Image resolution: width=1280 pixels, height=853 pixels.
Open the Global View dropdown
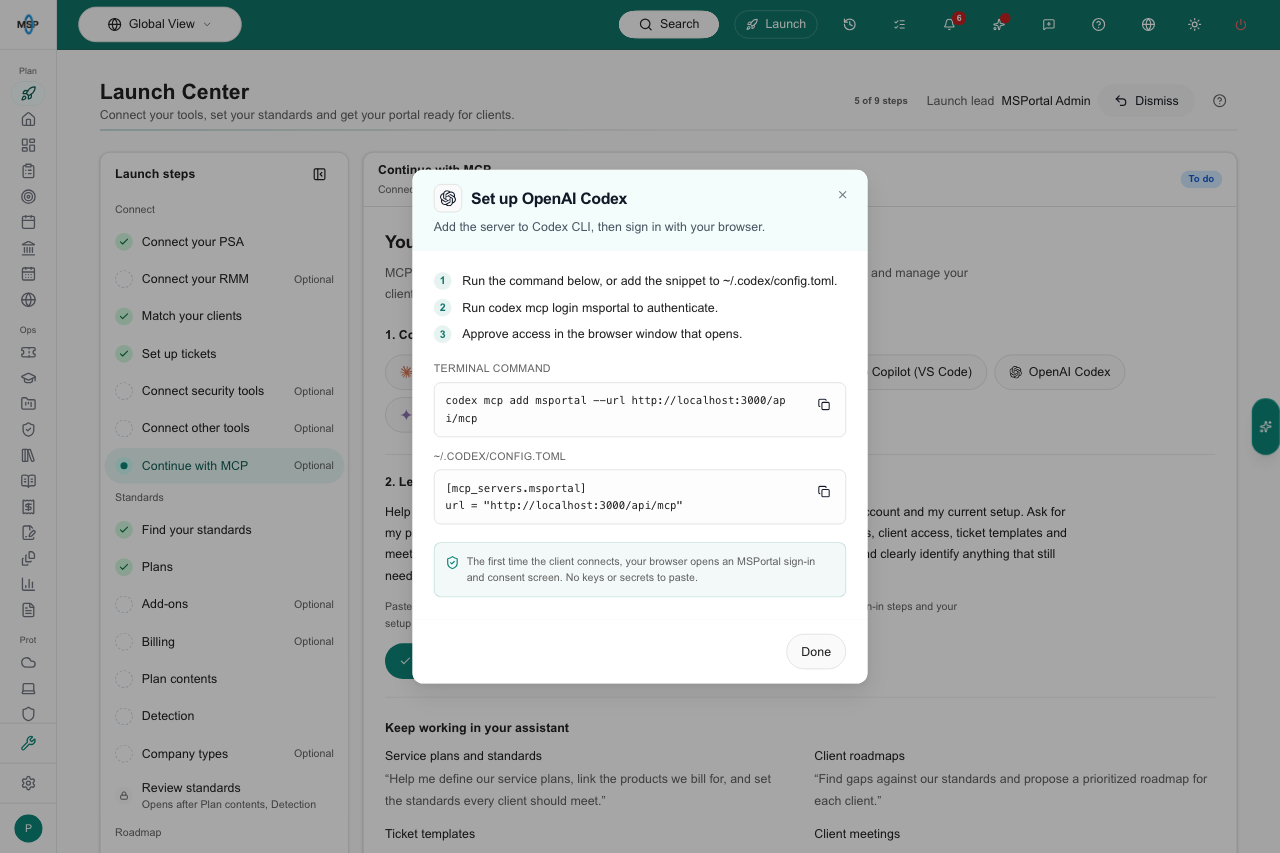pos(160,24)
